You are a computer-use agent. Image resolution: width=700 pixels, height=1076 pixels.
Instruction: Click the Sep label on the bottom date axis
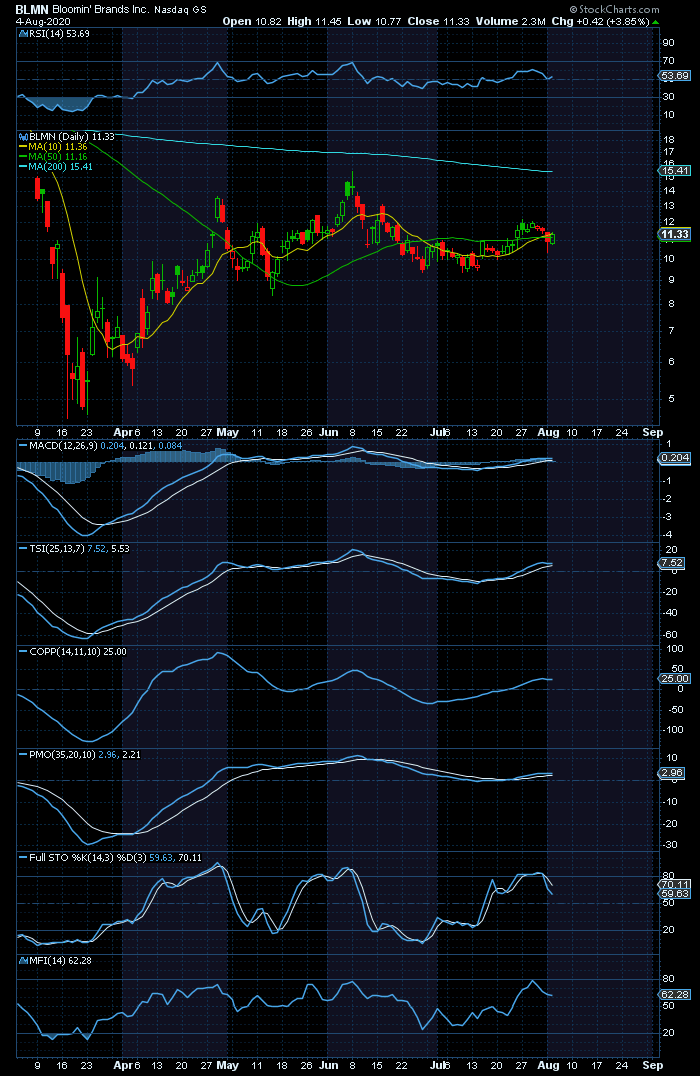coord(653,1066)
